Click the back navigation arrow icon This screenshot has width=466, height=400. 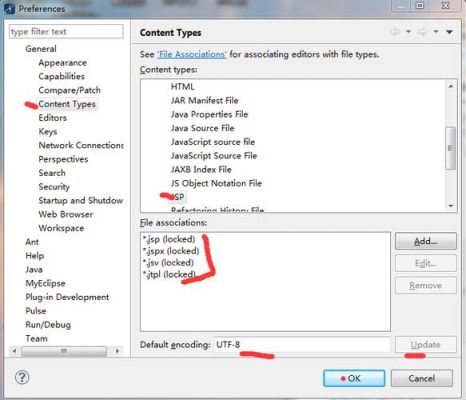[395, 32]
